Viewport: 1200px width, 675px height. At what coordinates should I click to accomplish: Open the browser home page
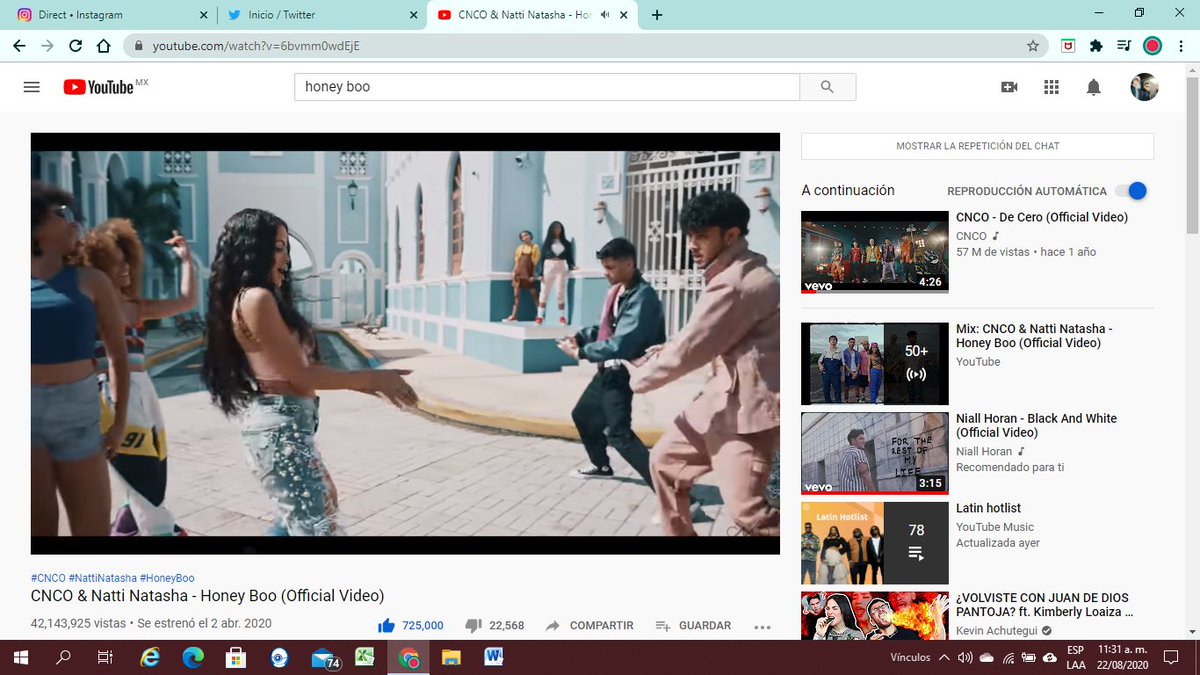(103, 46)
